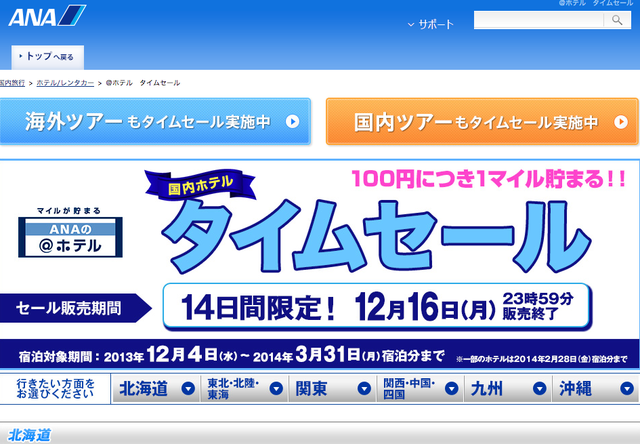640x444 pixels.
Task: Click the 宿泊対象期間 date text
Action: point(231,355)
